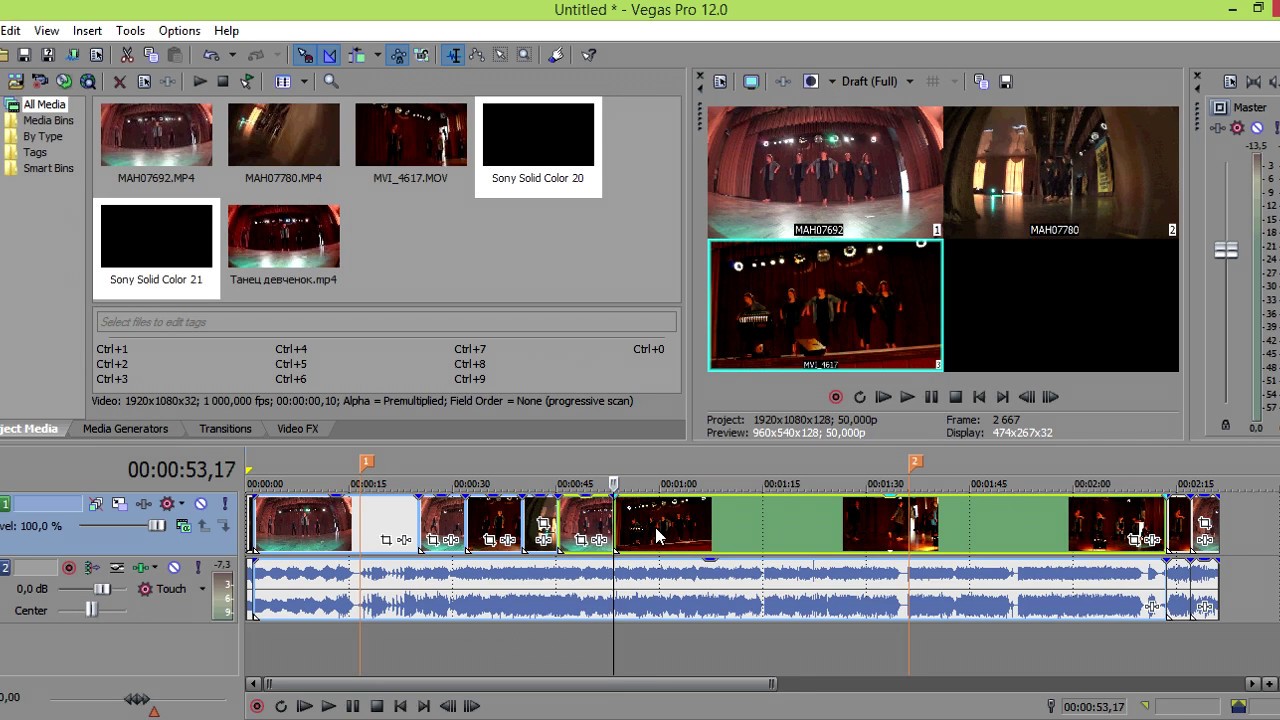
Task: Save preview snapshot to file
Action: point(1005,82)
